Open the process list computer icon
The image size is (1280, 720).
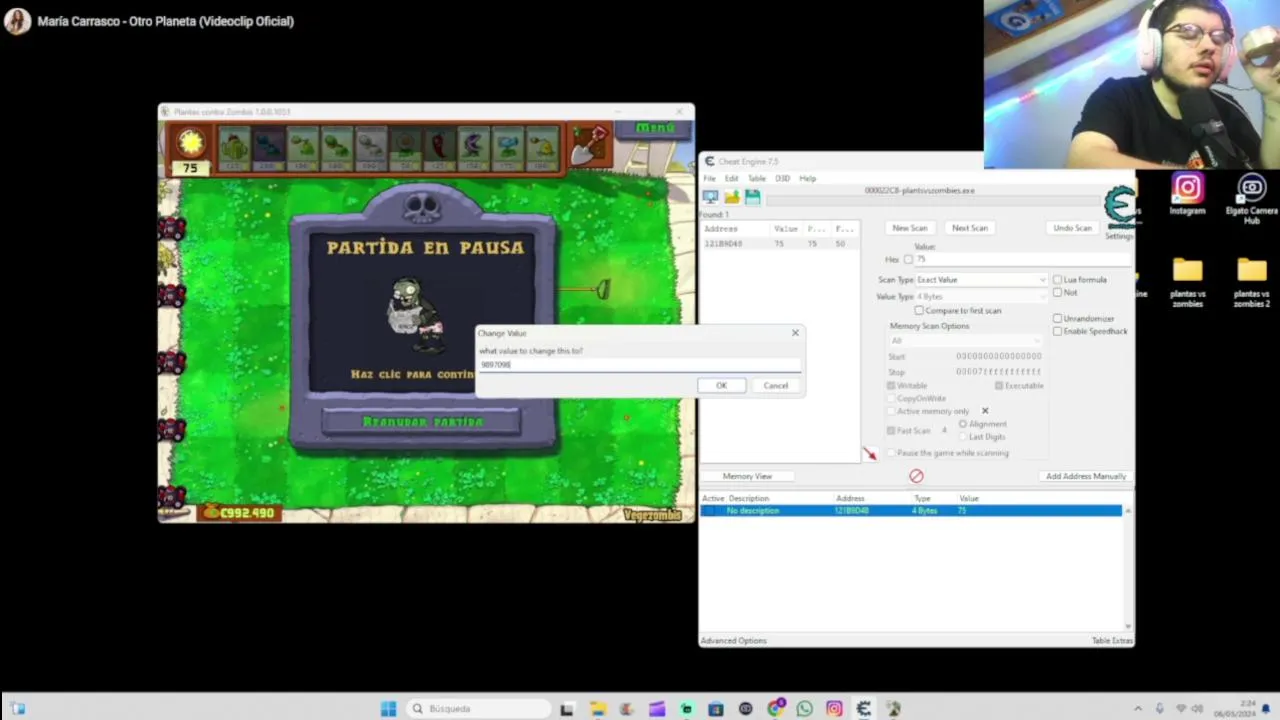[x=710, y=197]
